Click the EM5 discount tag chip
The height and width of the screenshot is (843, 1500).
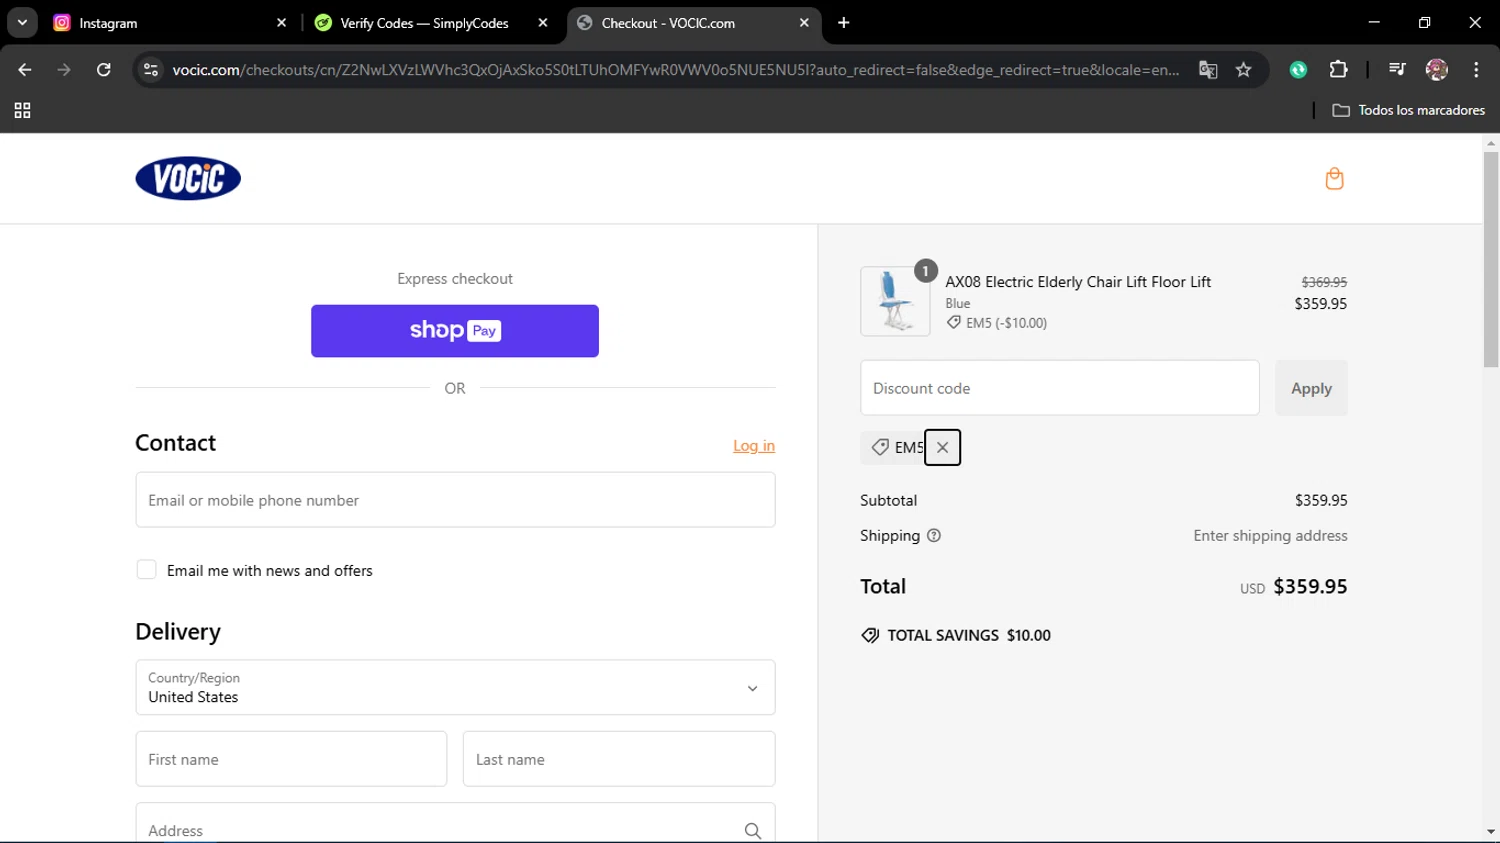896,447
